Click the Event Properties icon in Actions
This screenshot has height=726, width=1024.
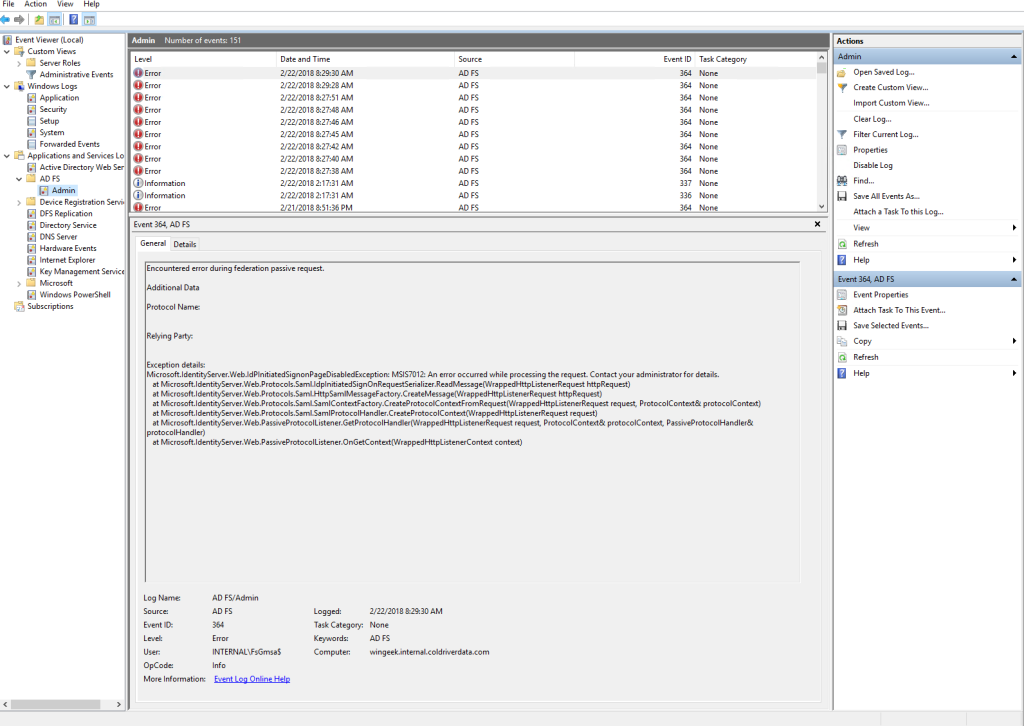tap(842, 295)
